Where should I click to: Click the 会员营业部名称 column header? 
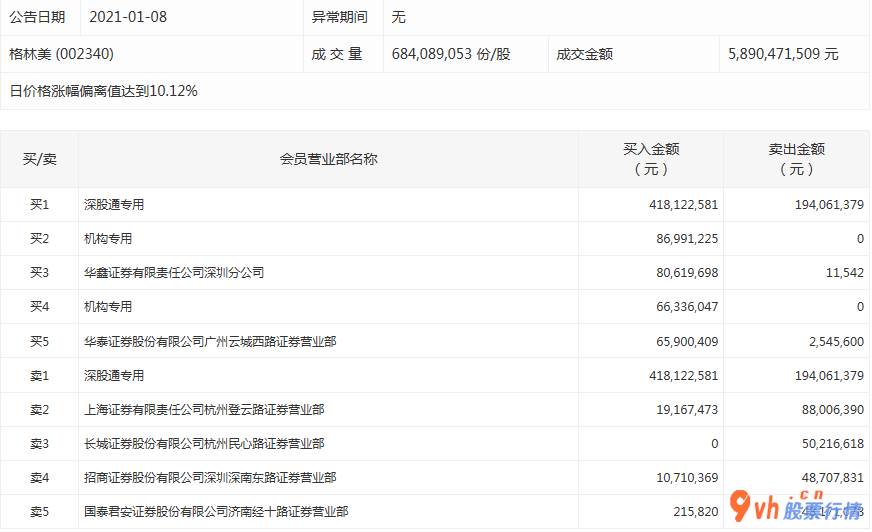pyautogui.click(x=328, y=159)
